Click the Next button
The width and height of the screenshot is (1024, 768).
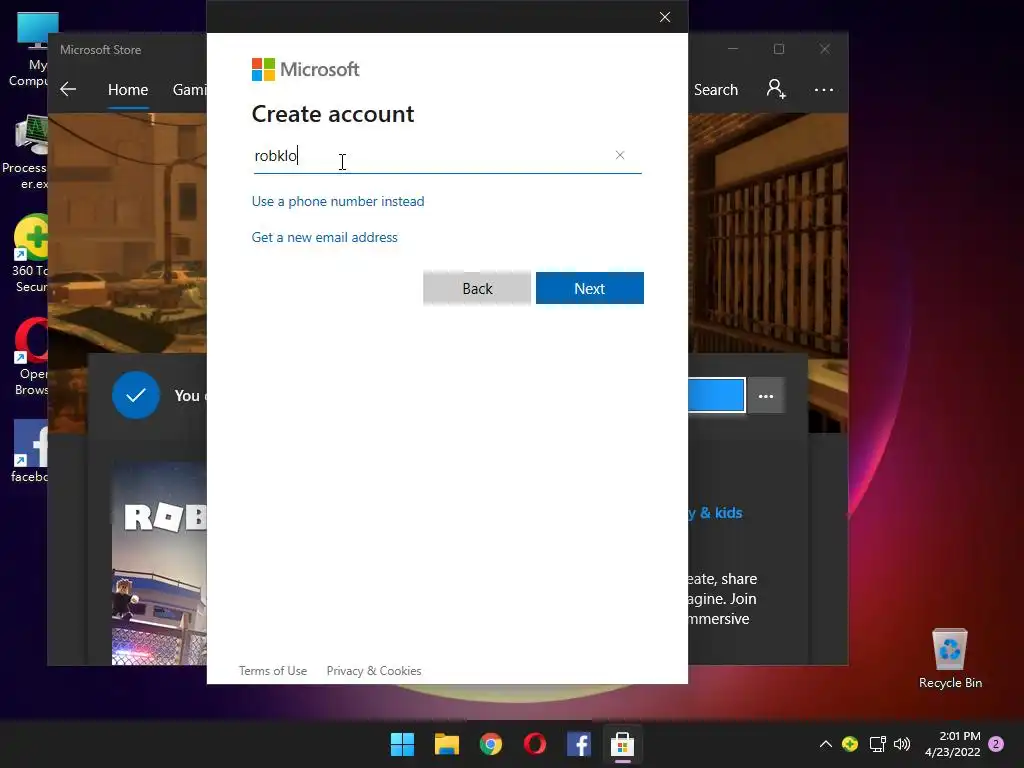tap(590, 288)
